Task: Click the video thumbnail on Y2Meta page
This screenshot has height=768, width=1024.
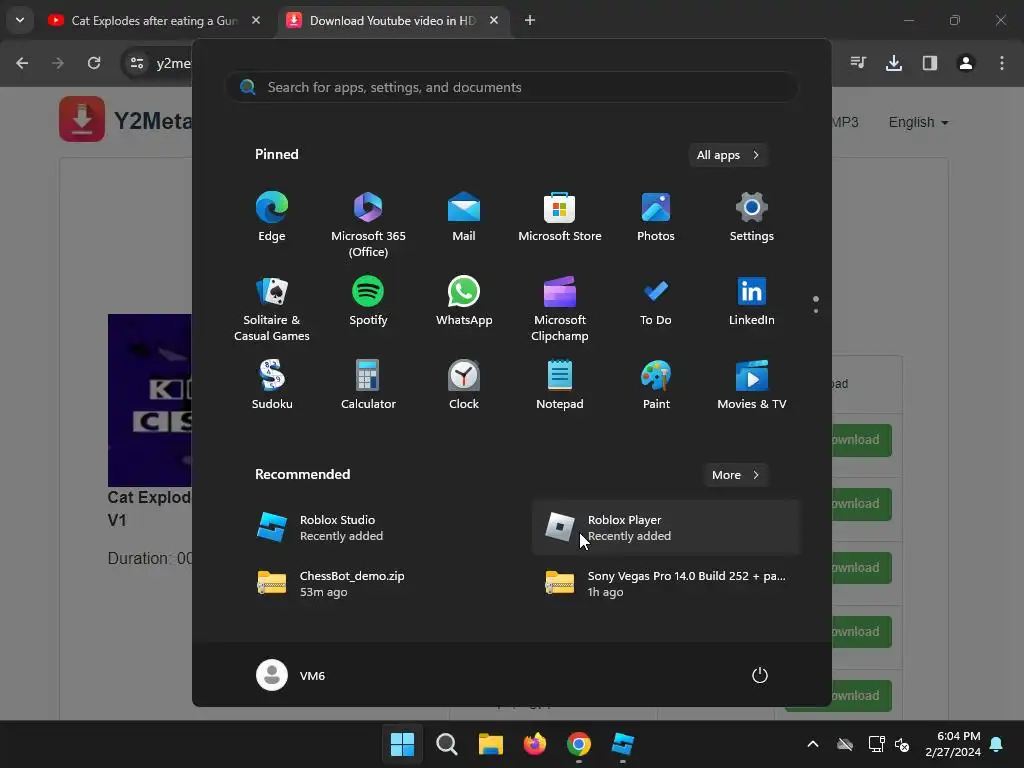Action: click(x=150, y=400)
